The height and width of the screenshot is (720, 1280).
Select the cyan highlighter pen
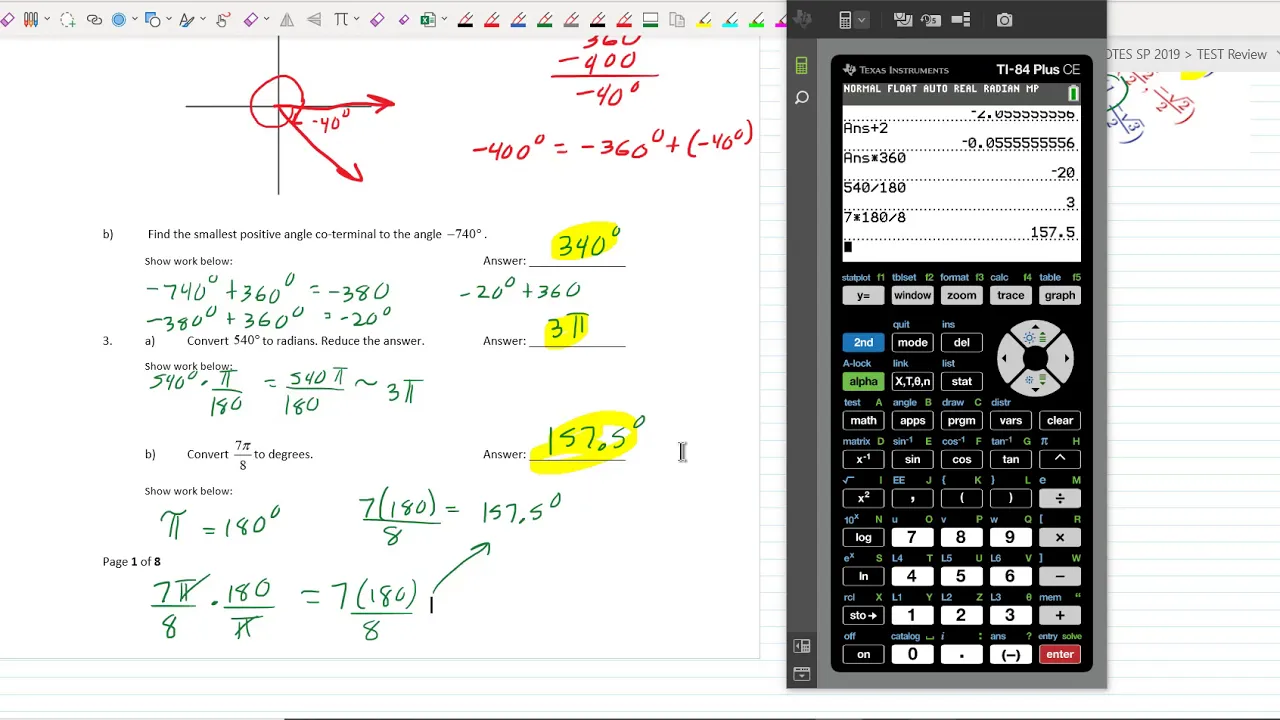pyautogui.click(x=730, y=19)
